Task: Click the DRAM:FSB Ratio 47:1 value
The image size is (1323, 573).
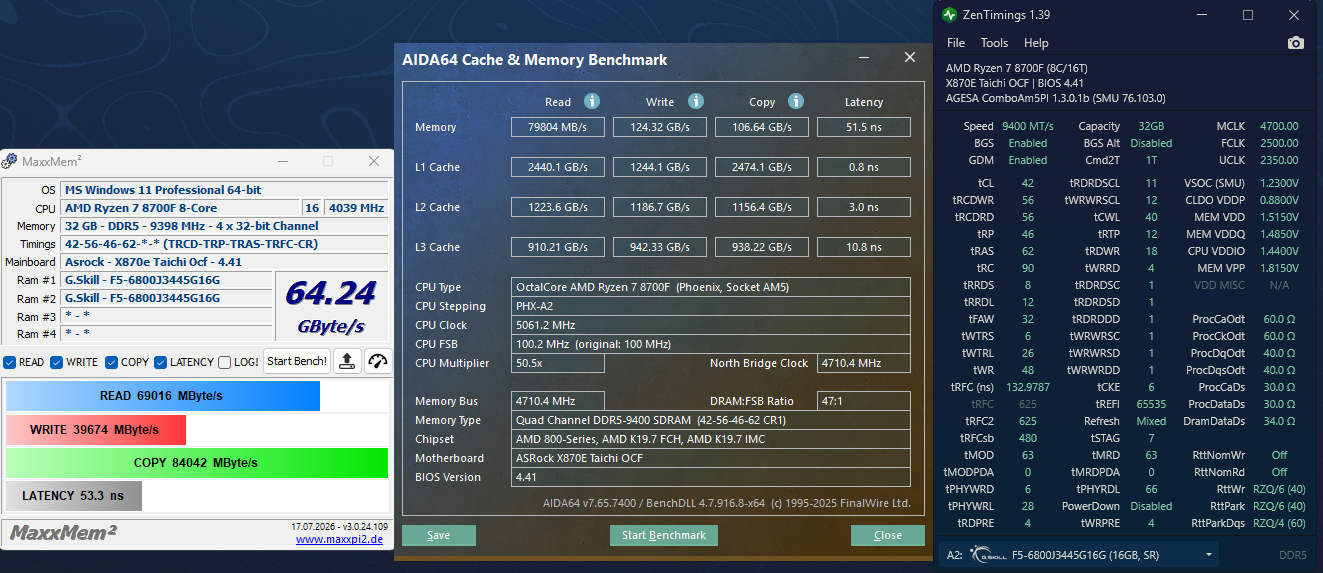Action: click(864, 401)
